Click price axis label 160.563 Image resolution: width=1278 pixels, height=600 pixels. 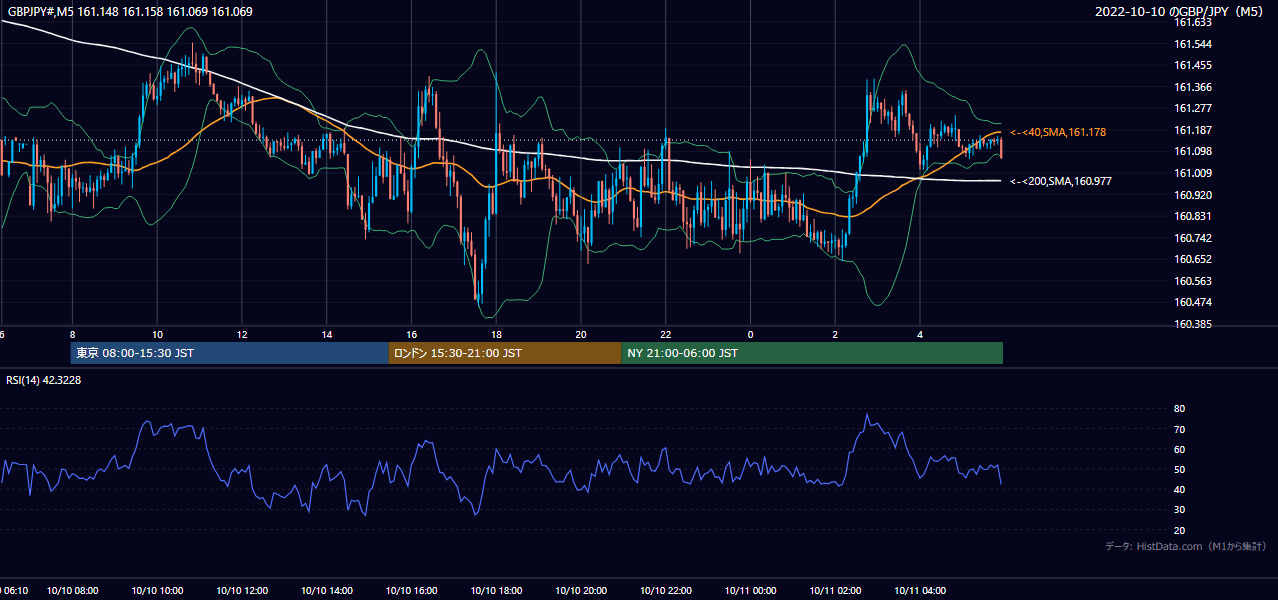point(1193,281)
